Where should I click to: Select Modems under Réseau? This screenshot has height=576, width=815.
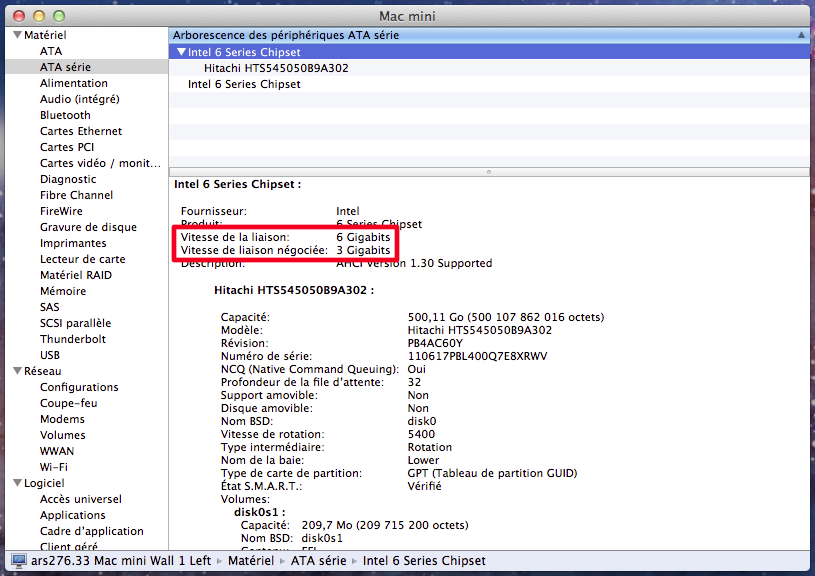(x=62, y=419)
